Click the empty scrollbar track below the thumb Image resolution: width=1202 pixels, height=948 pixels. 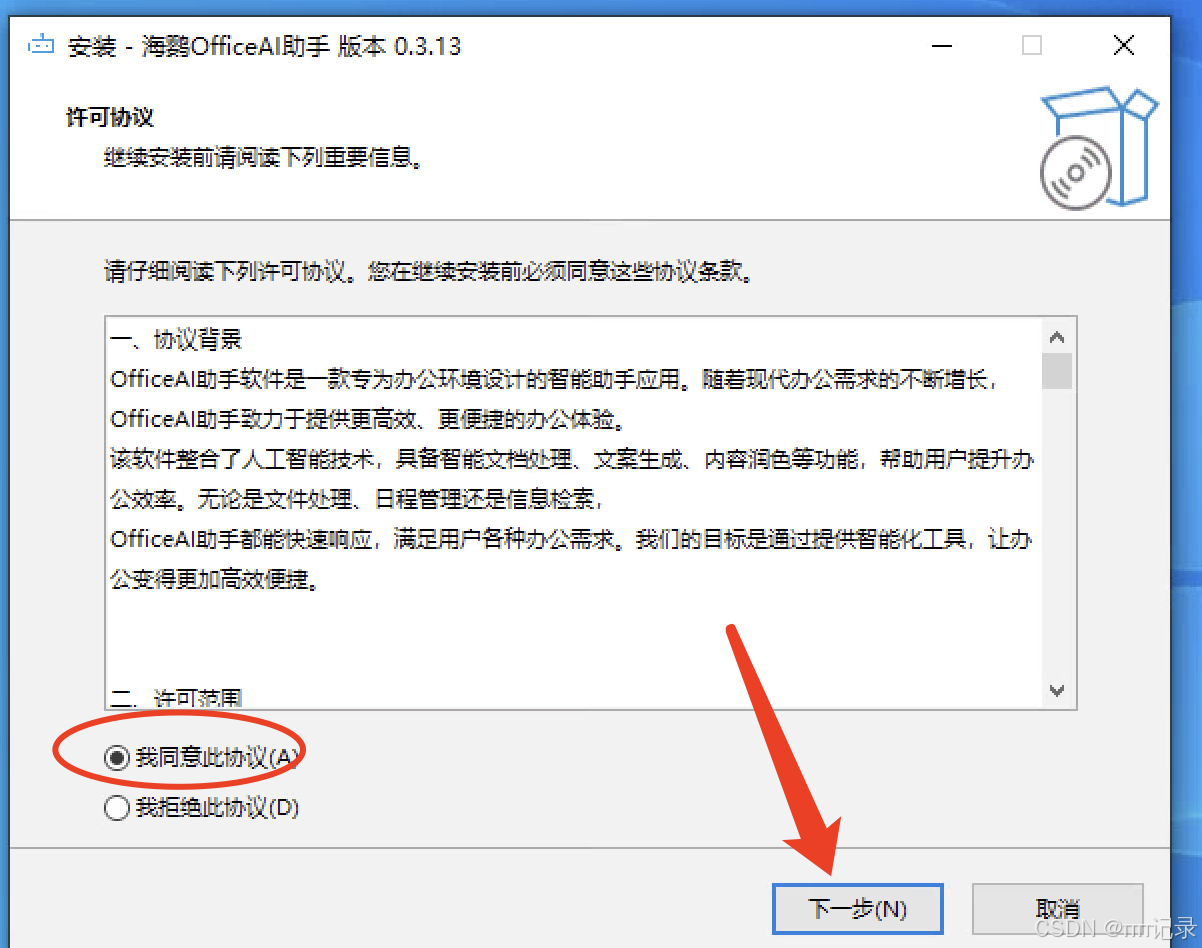click(x=1057, y=530)
